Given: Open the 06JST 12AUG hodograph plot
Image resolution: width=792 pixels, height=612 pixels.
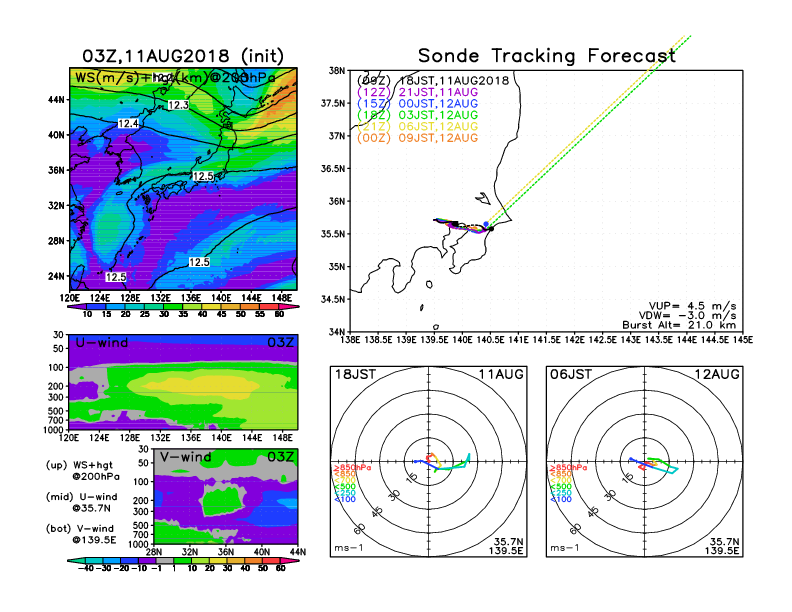Looking at the screenshot, I should 645,462.
